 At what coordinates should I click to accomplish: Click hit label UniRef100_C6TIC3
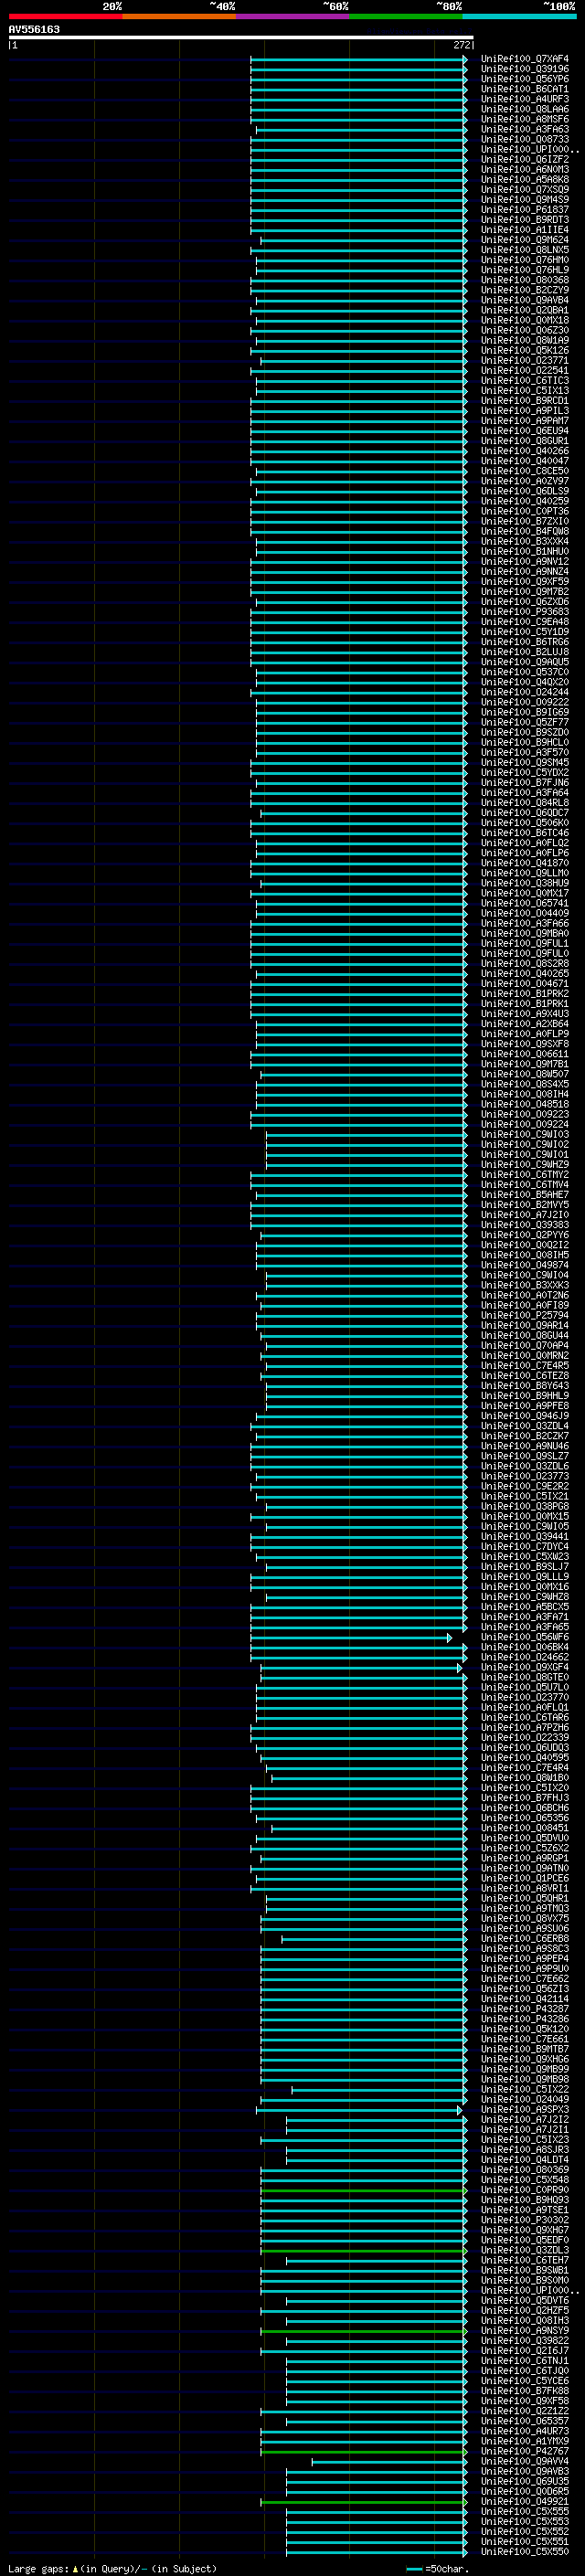525,380
